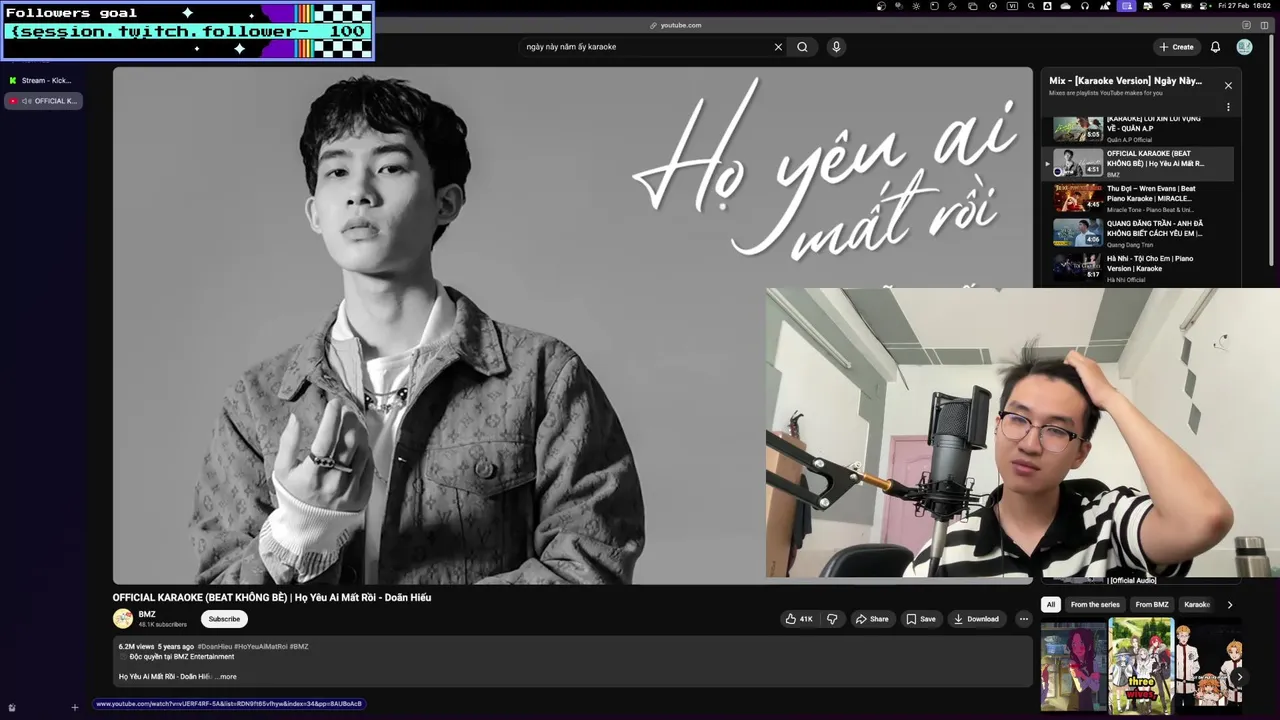The width and height of the screenshot is (1280, 720).
Task: Close the Mix playlist panel
Action: [x=1228, y=85]
